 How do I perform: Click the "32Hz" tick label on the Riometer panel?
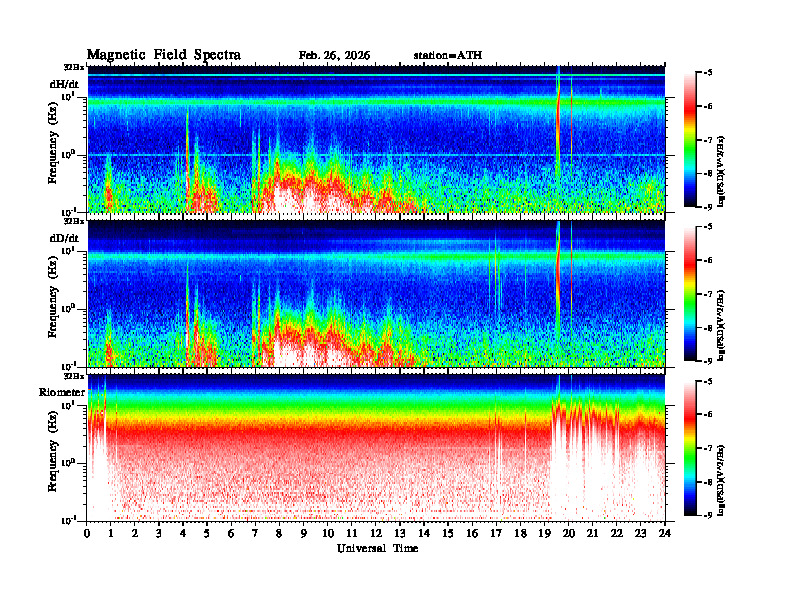[74, 376]
